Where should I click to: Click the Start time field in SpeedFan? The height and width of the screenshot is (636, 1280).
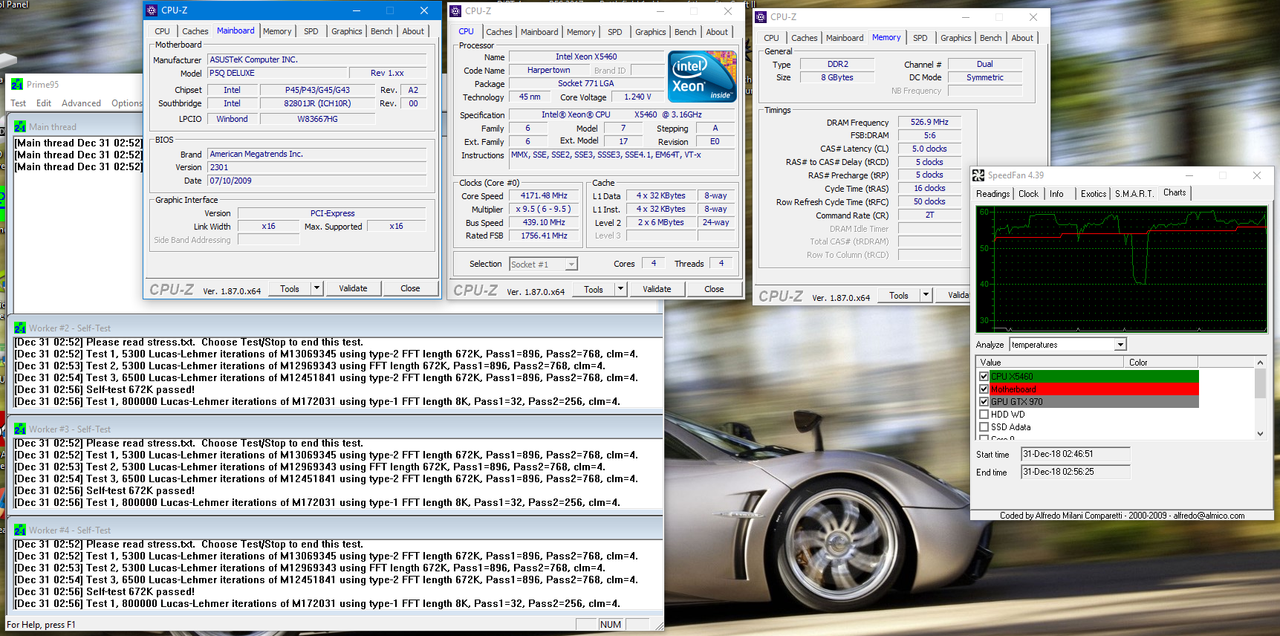pos(1075,453)
